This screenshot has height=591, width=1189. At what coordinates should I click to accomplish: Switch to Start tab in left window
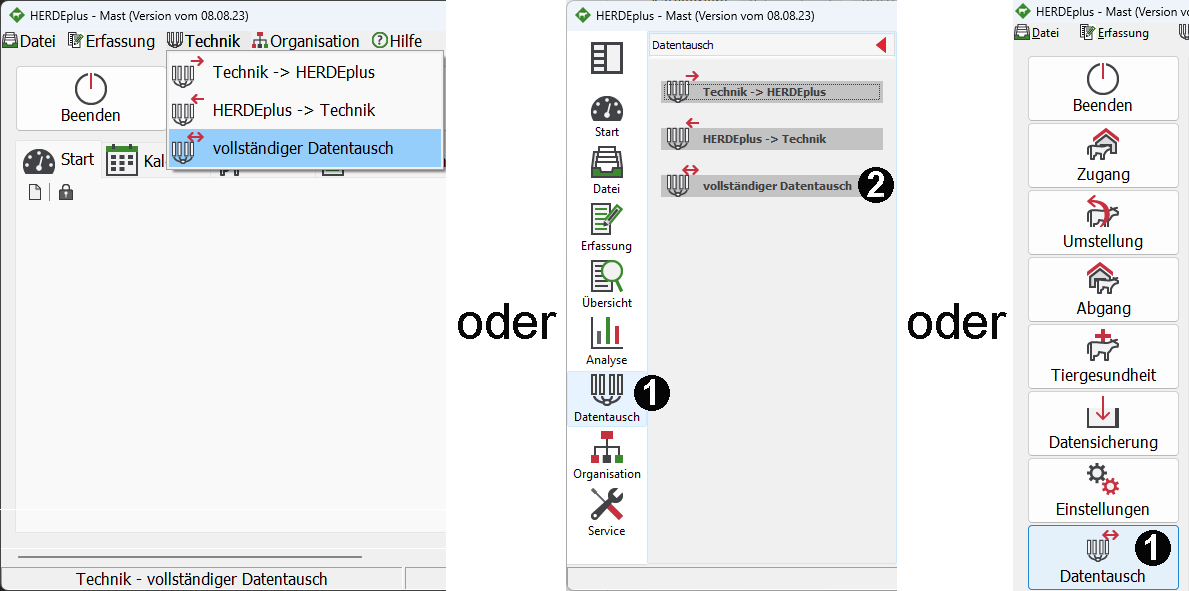[x=58, y=160]
